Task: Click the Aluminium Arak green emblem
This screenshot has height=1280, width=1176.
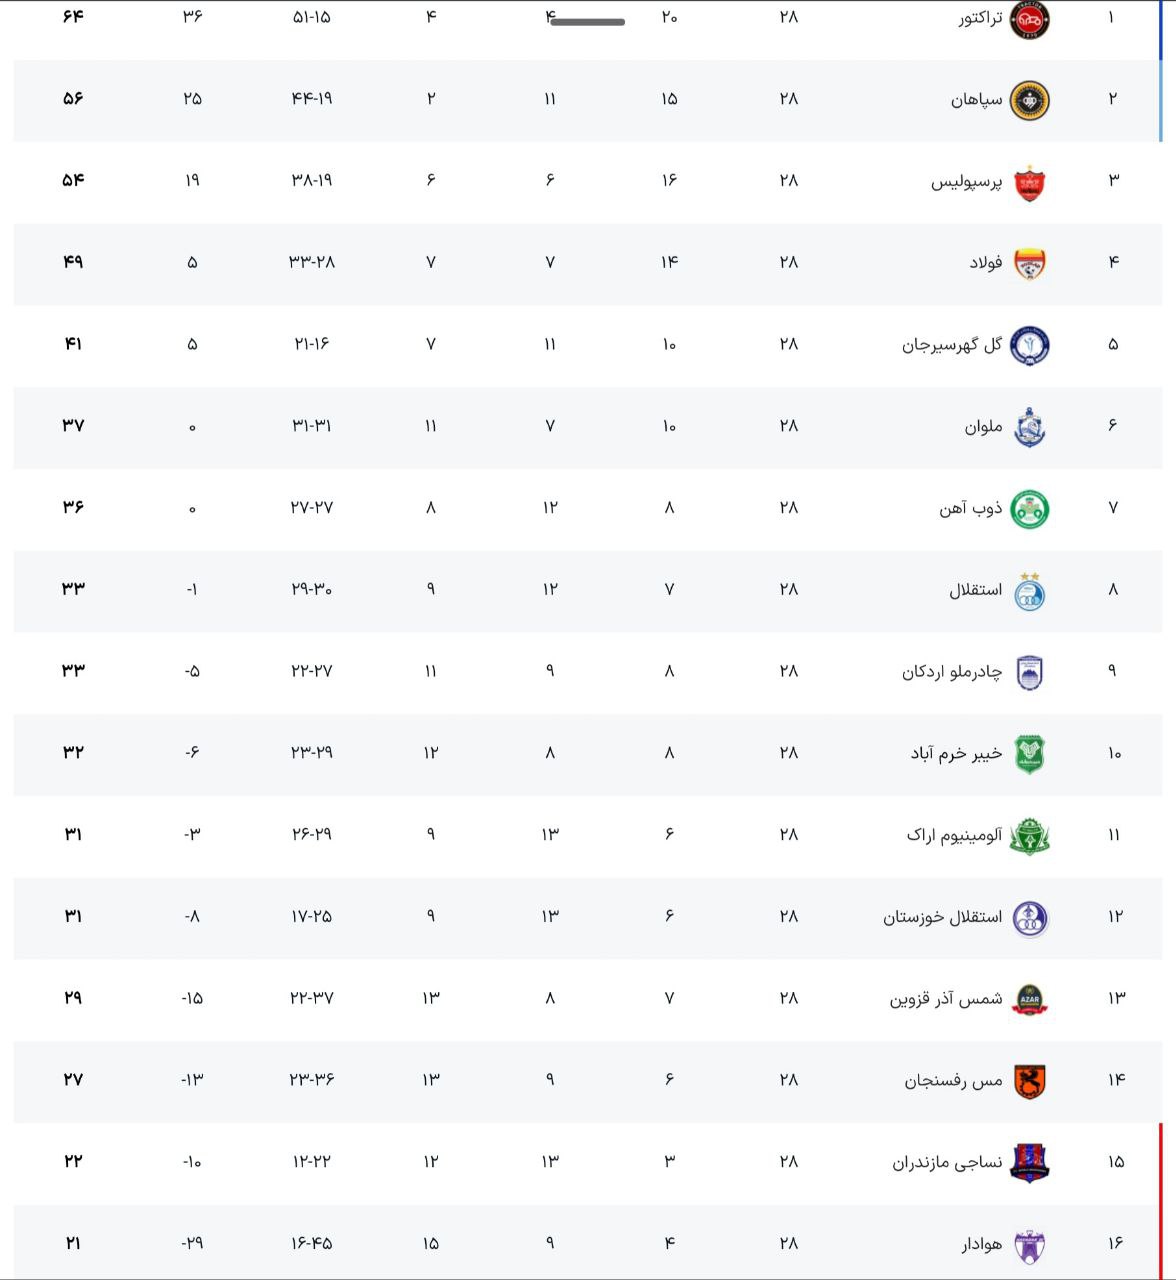Action: [1029, 836]
